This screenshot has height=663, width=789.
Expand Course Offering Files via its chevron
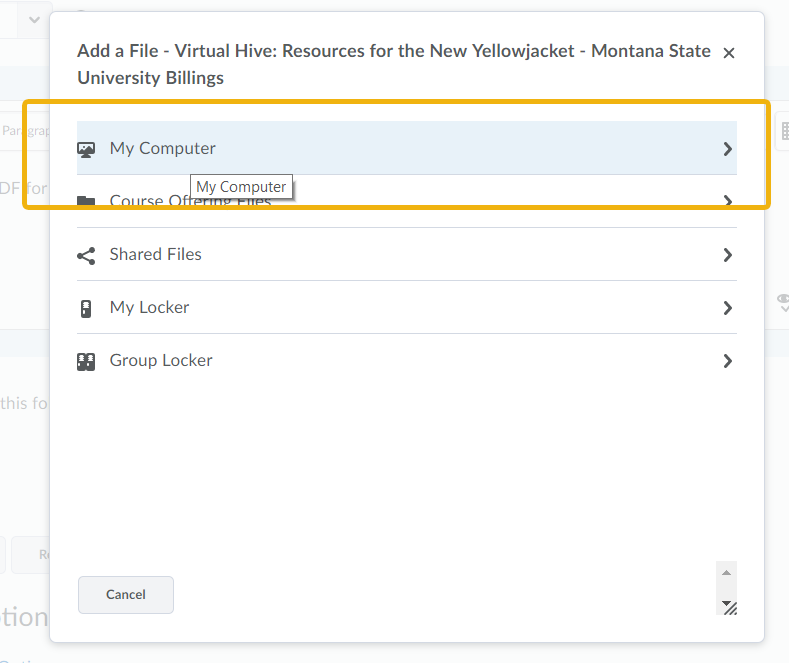tap(727, 201)
